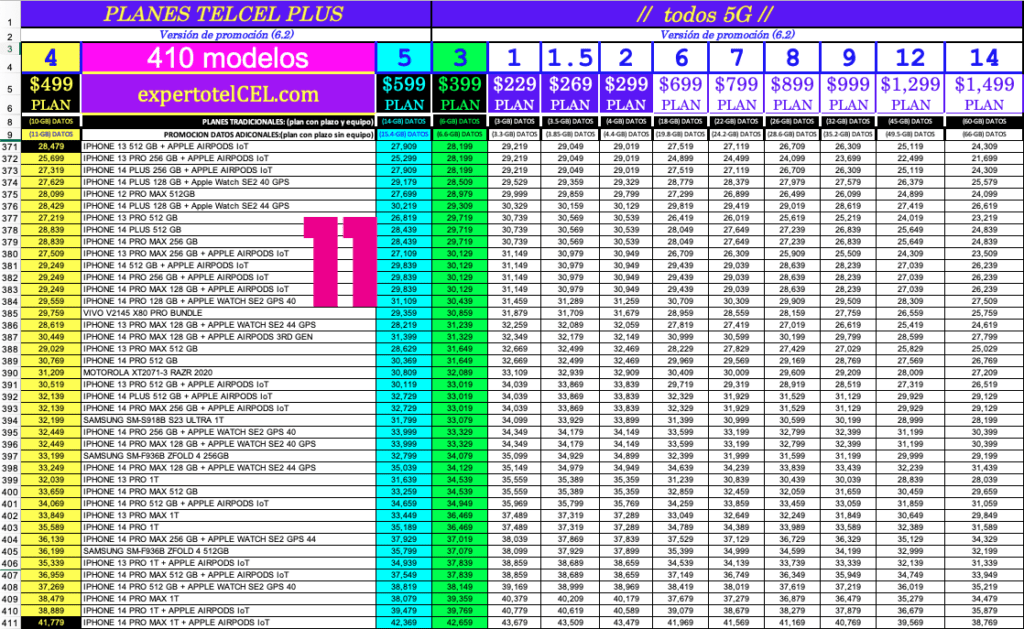Click the 24,309 value in row 371

point(984,146)
